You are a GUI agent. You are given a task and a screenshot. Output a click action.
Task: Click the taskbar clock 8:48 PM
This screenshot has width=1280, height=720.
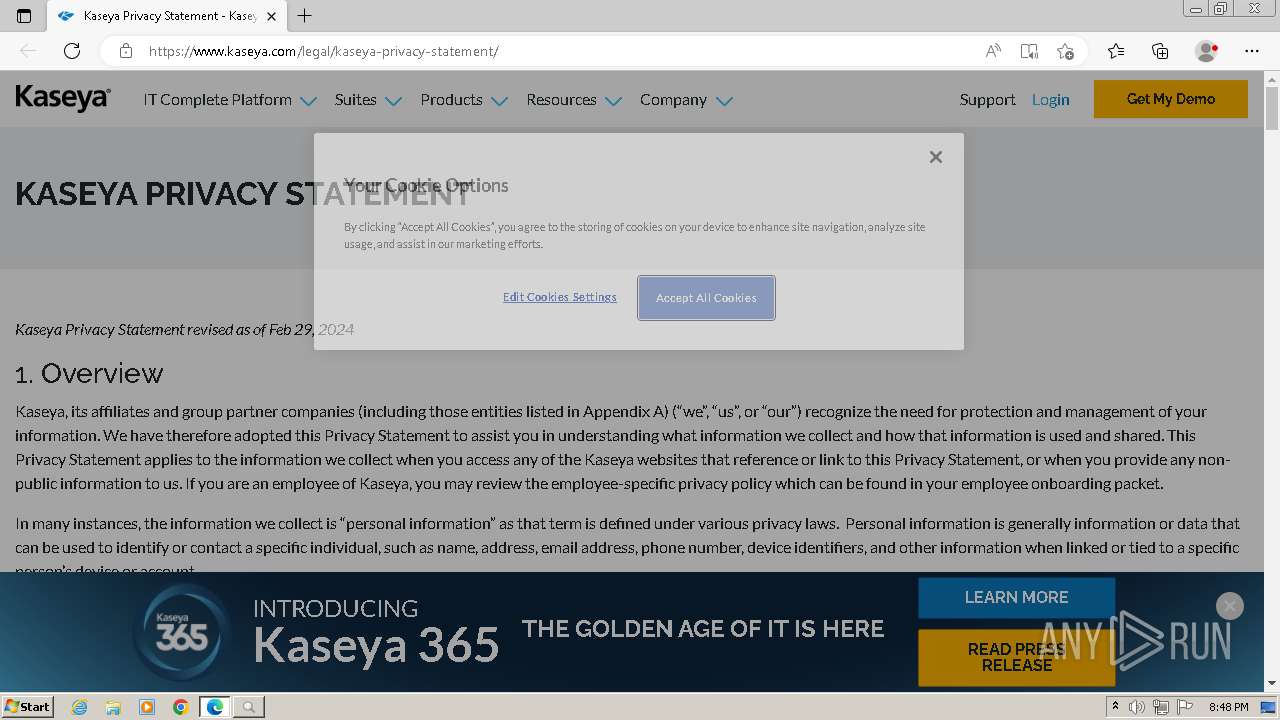tap(1228, 707)
